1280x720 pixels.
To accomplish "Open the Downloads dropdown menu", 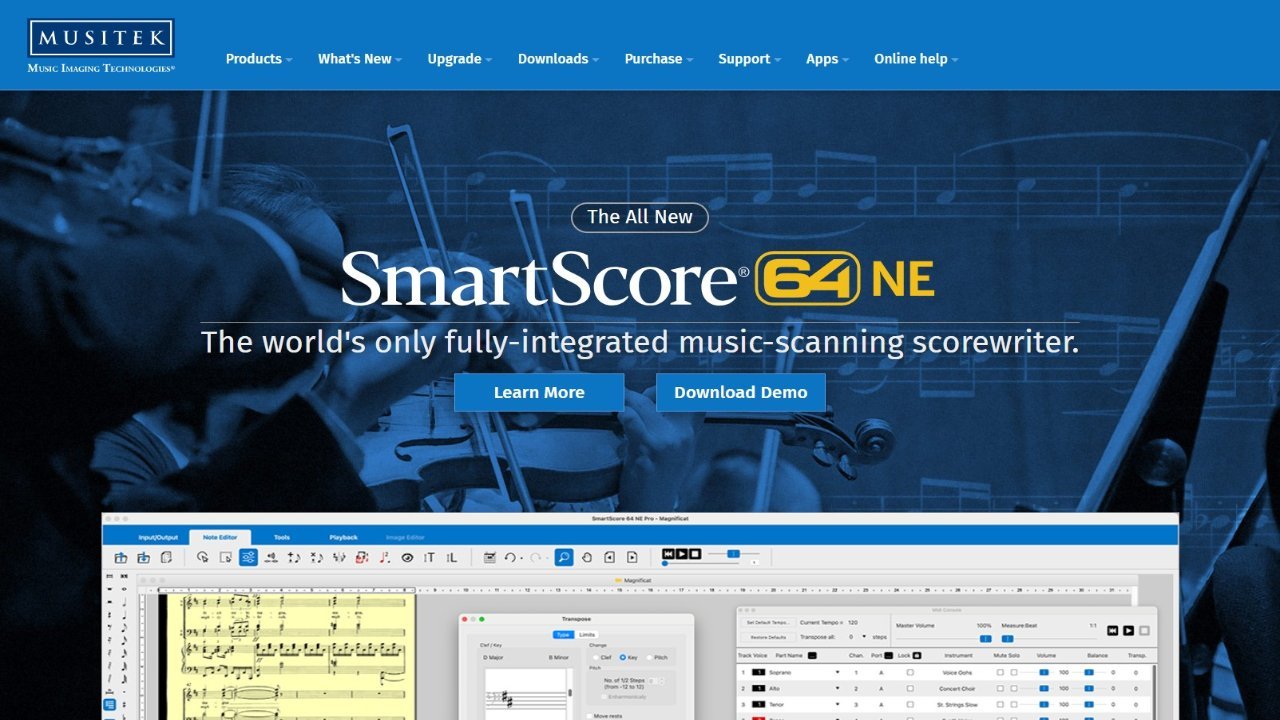I will tap(558, 59).
